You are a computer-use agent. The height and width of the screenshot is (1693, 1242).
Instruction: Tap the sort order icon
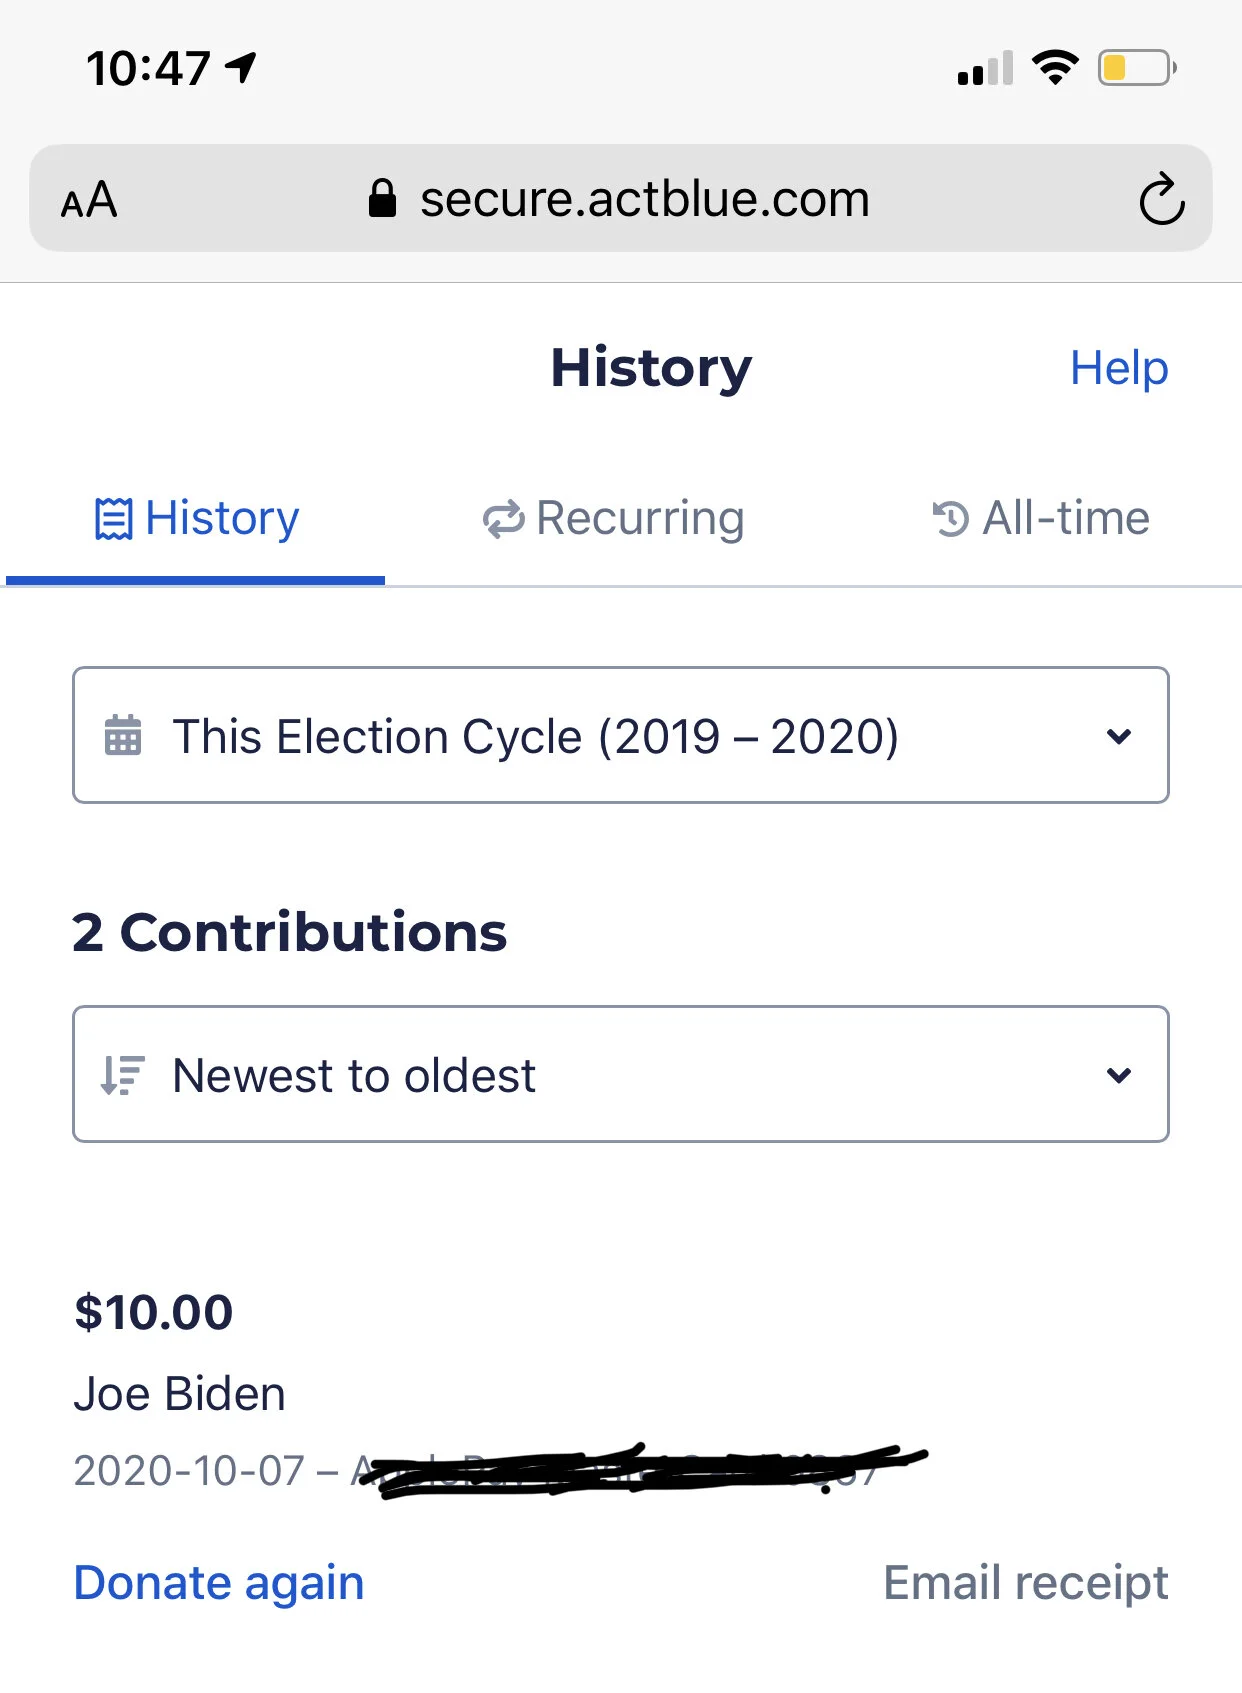pos(123,1075)
